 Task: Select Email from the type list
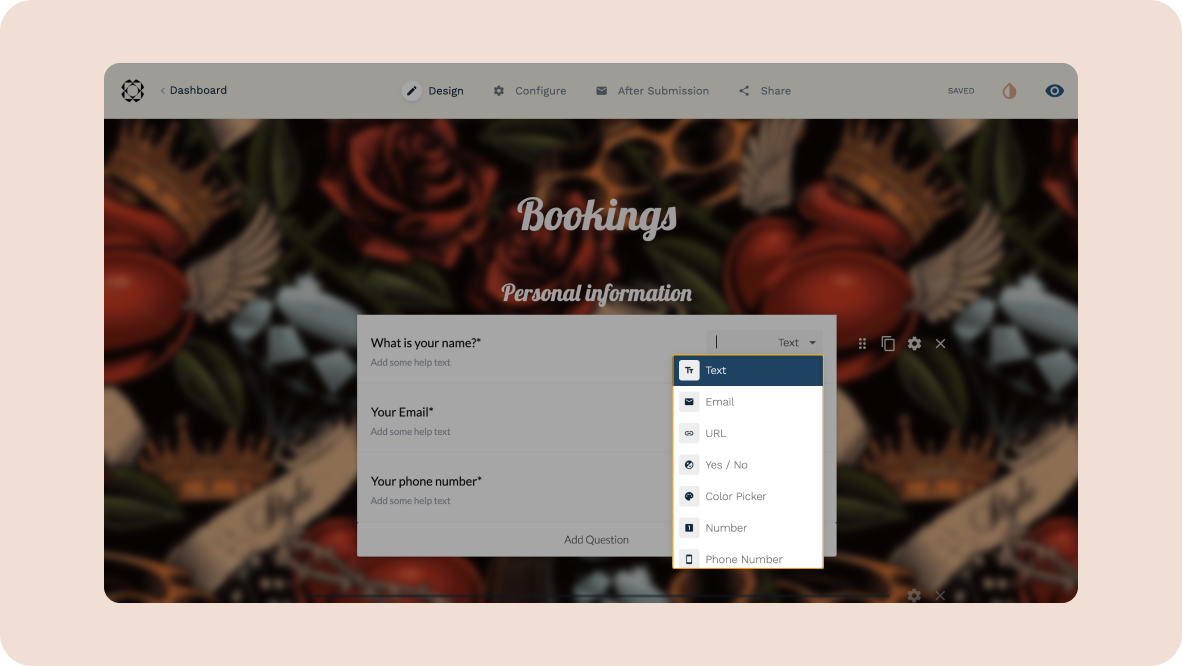[x=748, y=402]
